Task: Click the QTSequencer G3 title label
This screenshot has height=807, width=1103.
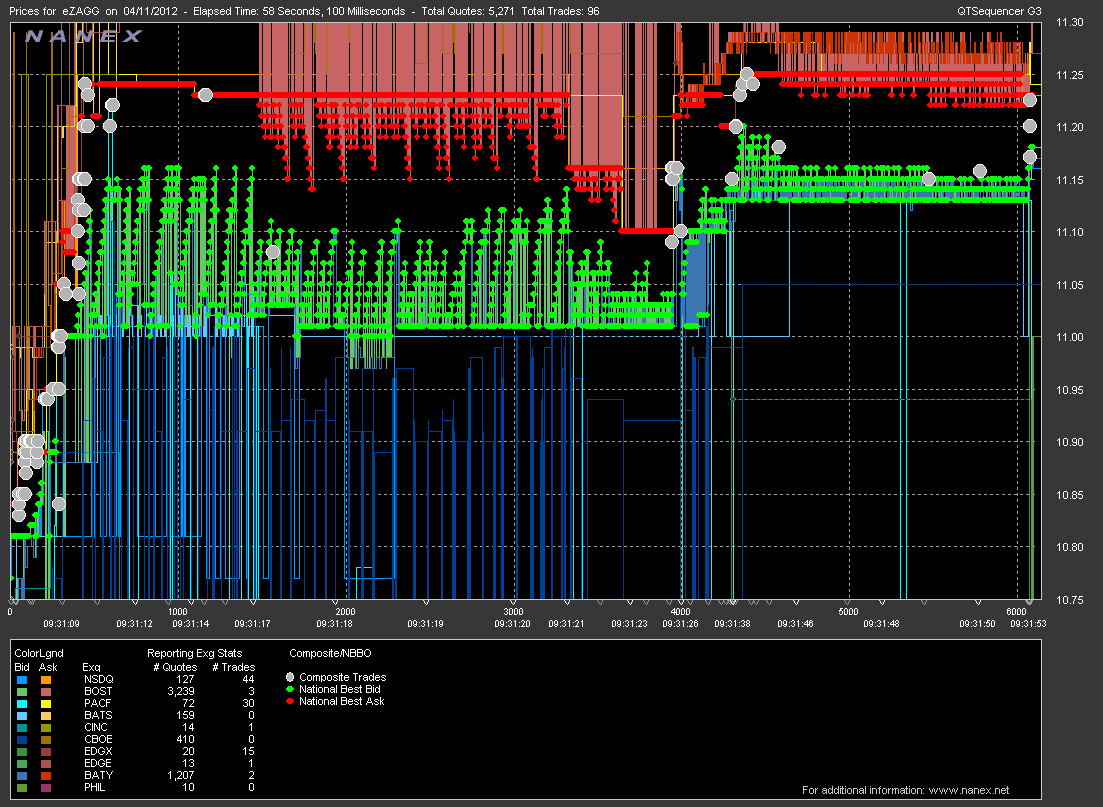Action: click(999, 11)
